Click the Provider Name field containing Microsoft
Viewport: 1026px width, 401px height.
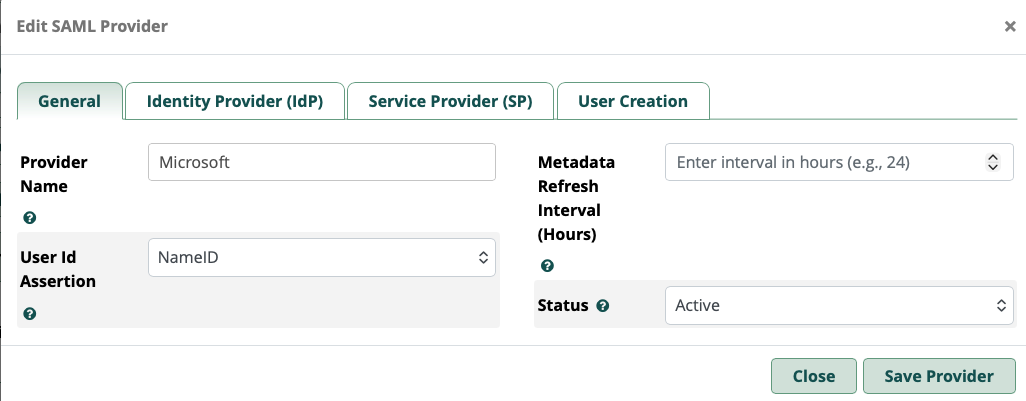click(321, 162)
